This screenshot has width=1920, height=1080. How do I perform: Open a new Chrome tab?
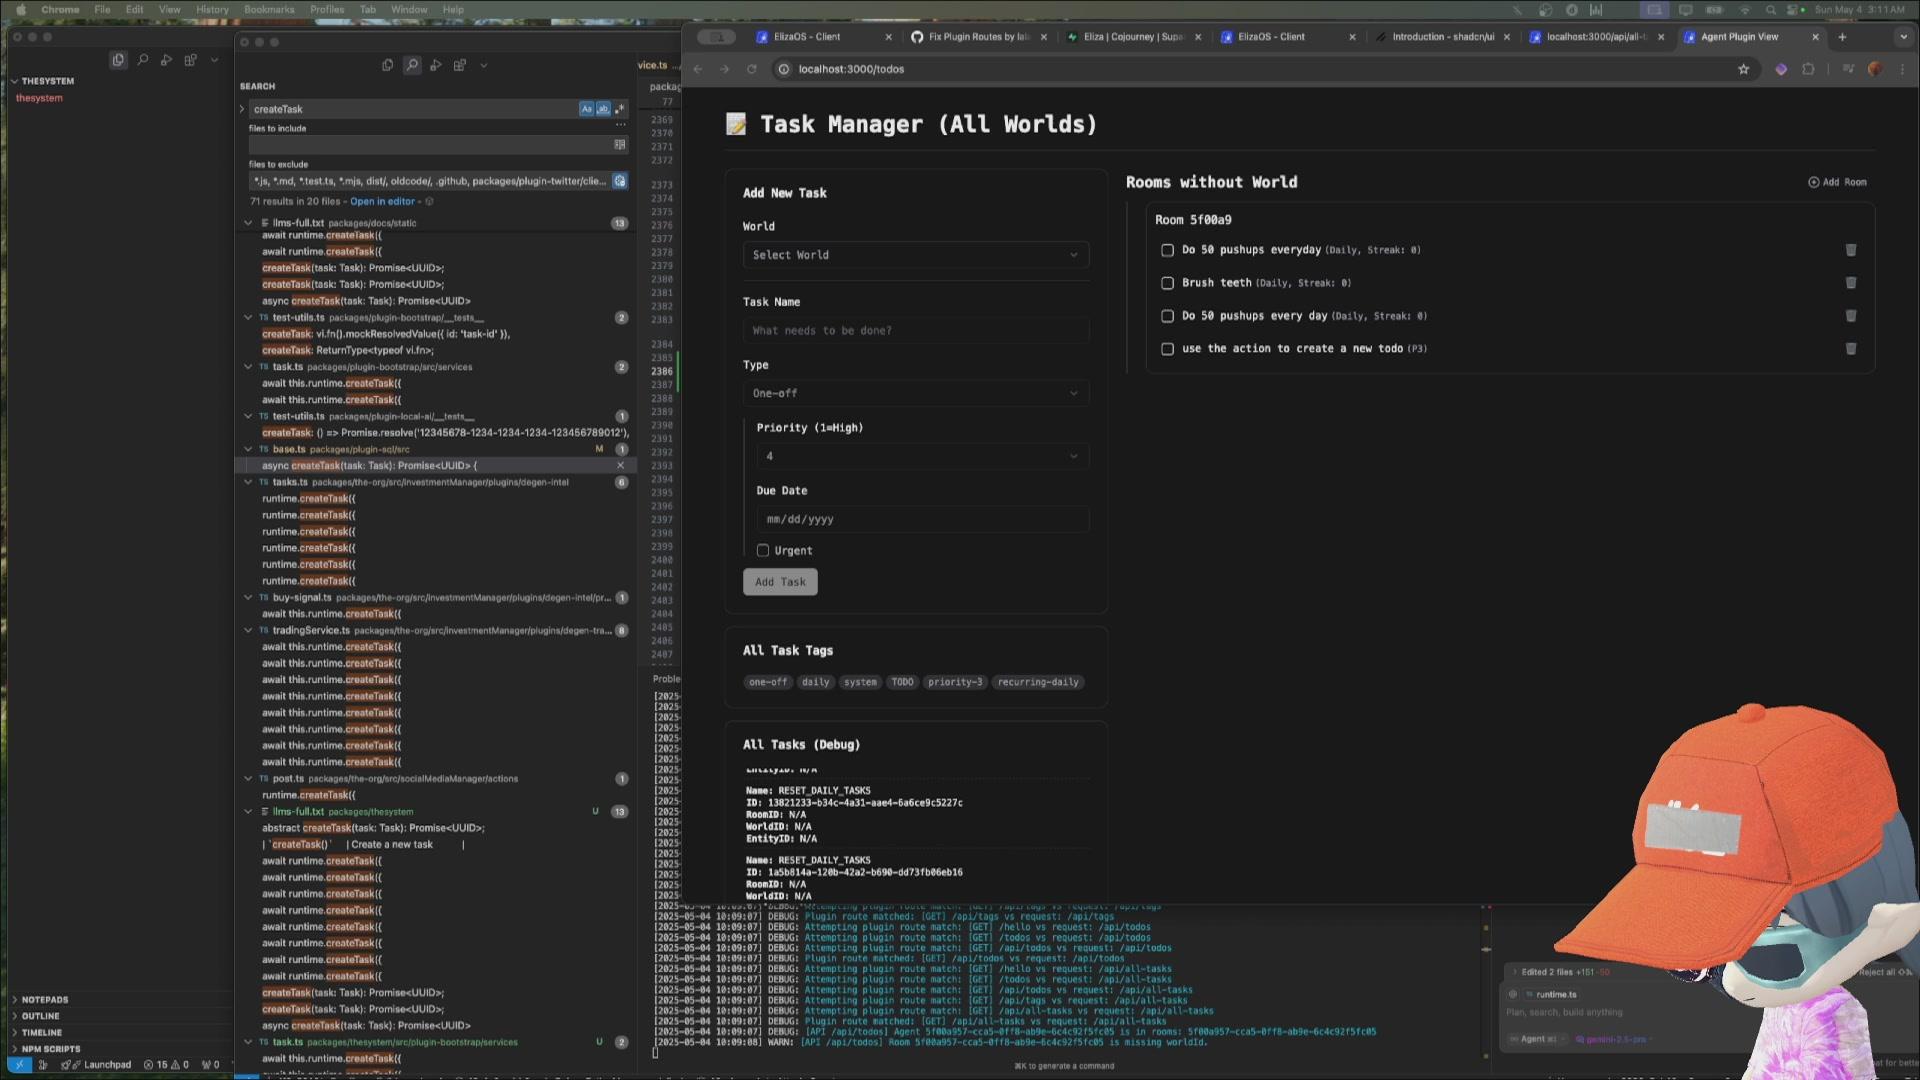pyautogui.click(x=1842, y=37)
